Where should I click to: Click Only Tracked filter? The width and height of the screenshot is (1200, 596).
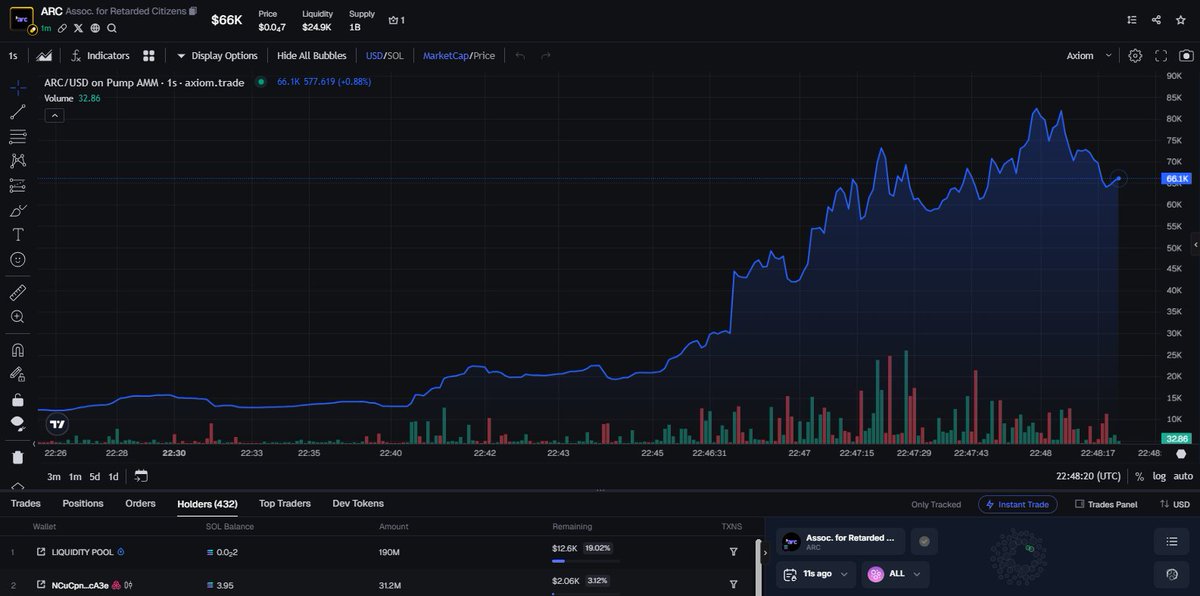[x=935, y=504]
